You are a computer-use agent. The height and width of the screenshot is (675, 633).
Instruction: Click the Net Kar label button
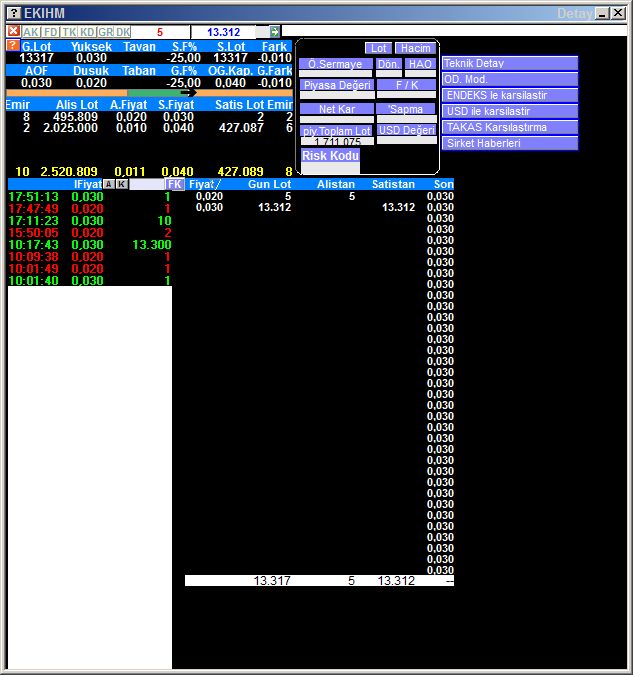tap(337, 109)
